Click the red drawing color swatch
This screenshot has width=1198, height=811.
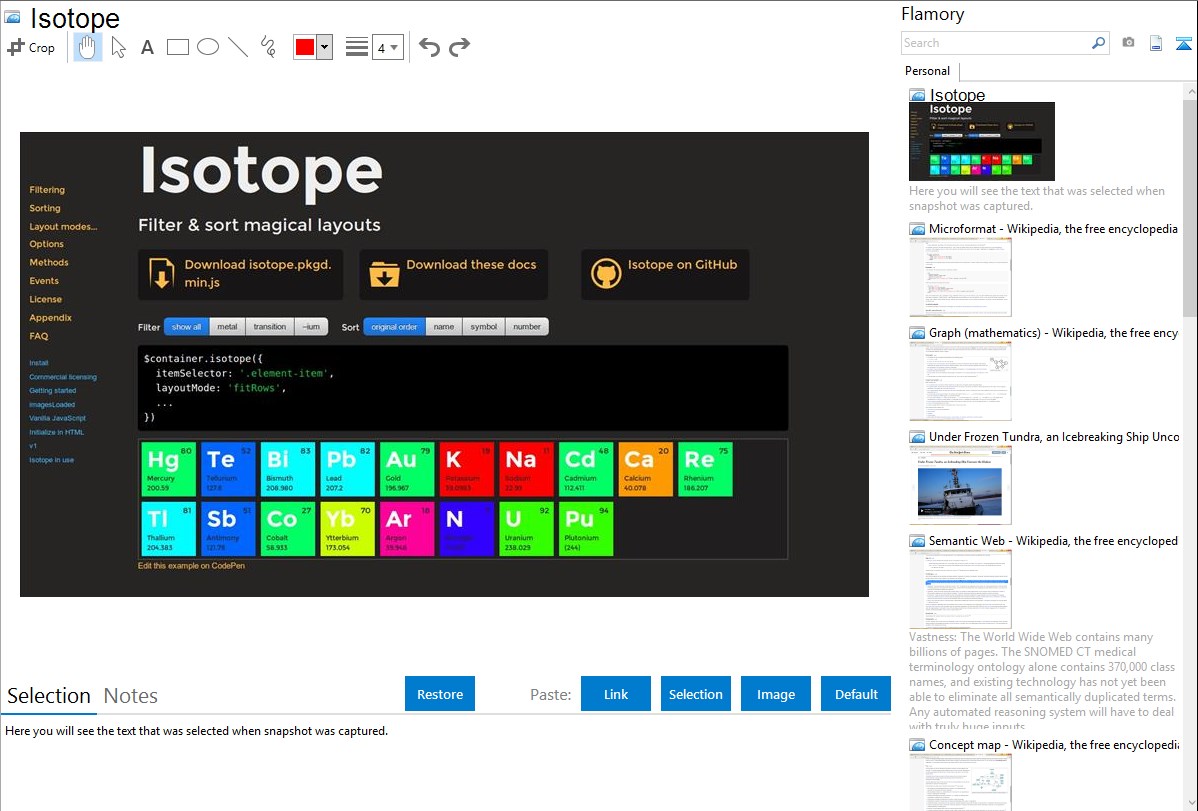tap(305, 47)
